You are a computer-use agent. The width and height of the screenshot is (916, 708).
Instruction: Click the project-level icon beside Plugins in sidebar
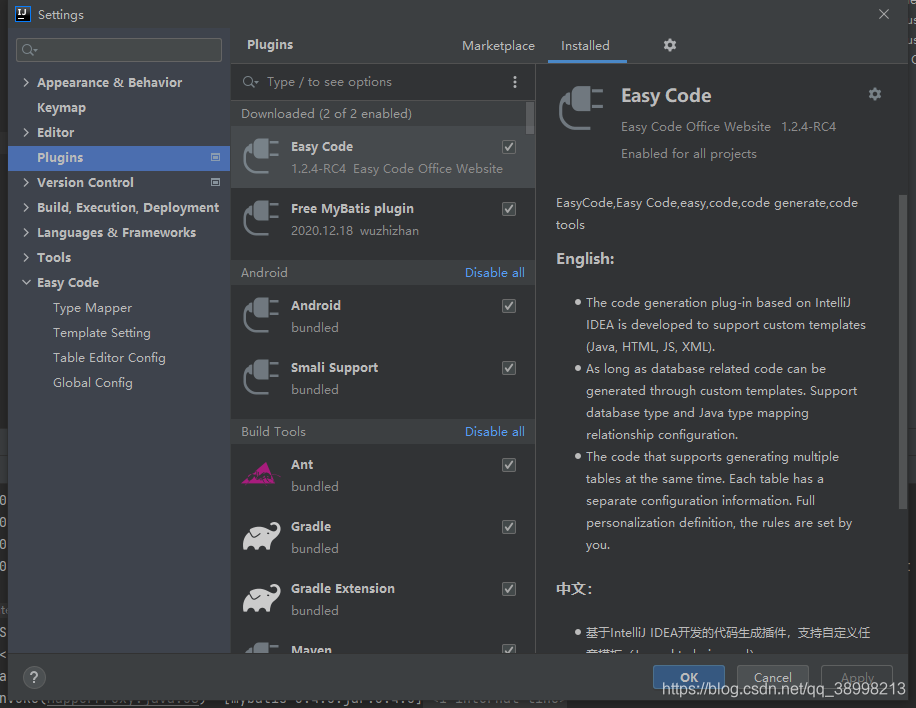215,157
